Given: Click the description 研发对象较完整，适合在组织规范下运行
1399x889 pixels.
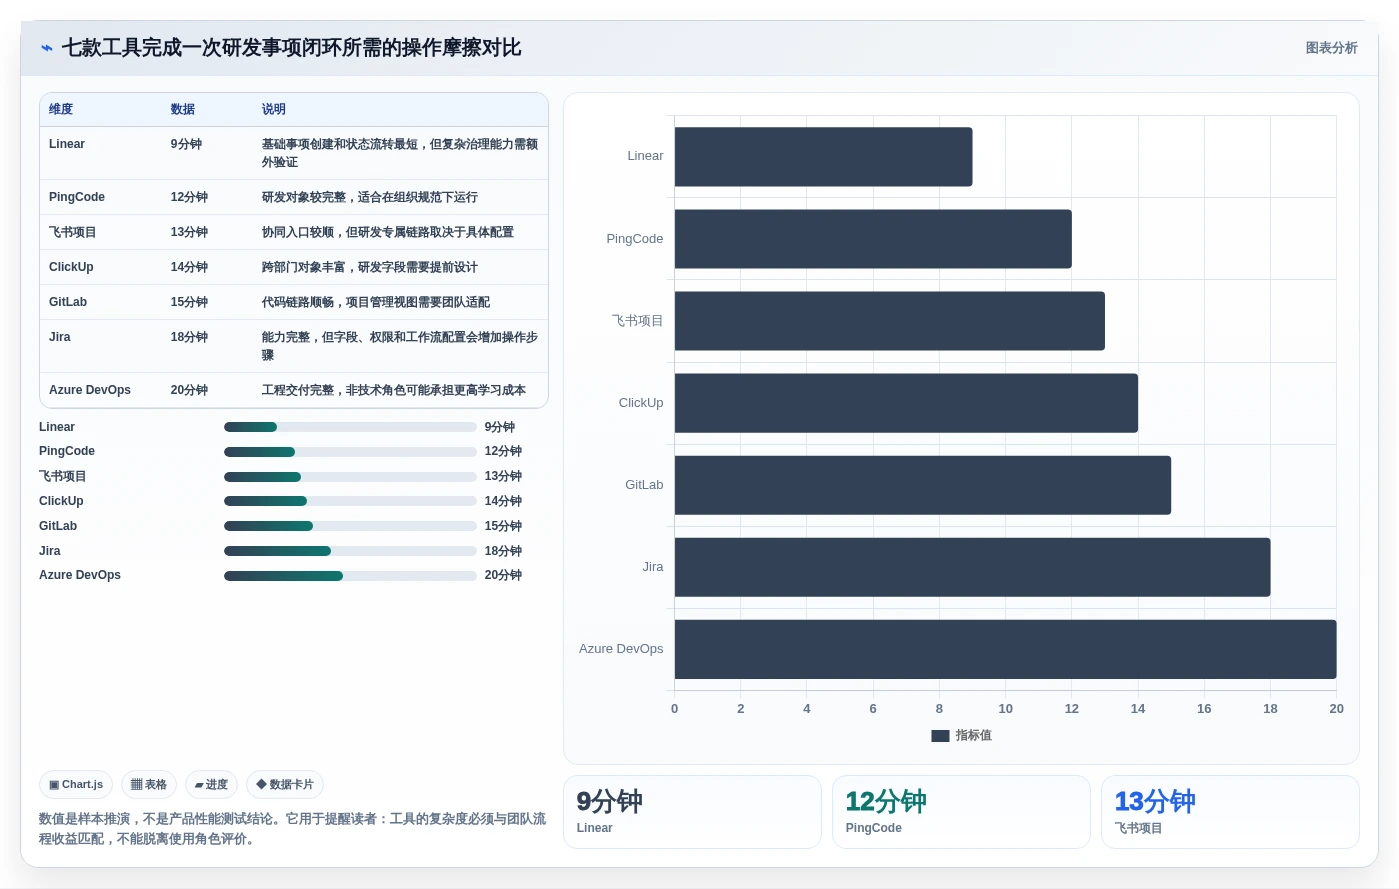Looking at the screenshot, I should click(x=370, y=197).
